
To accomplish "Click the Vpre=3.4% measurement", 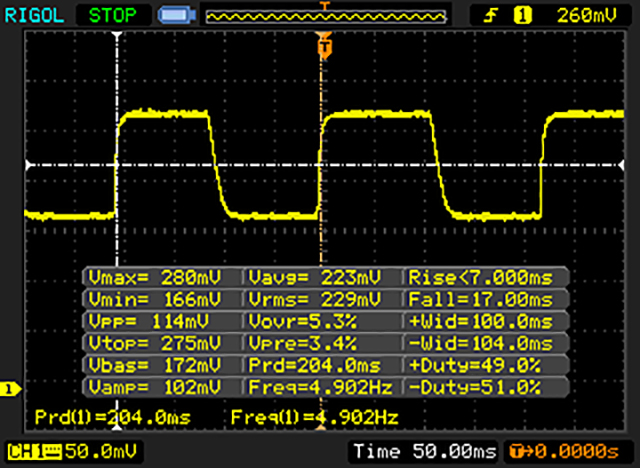I will point(302,343).
